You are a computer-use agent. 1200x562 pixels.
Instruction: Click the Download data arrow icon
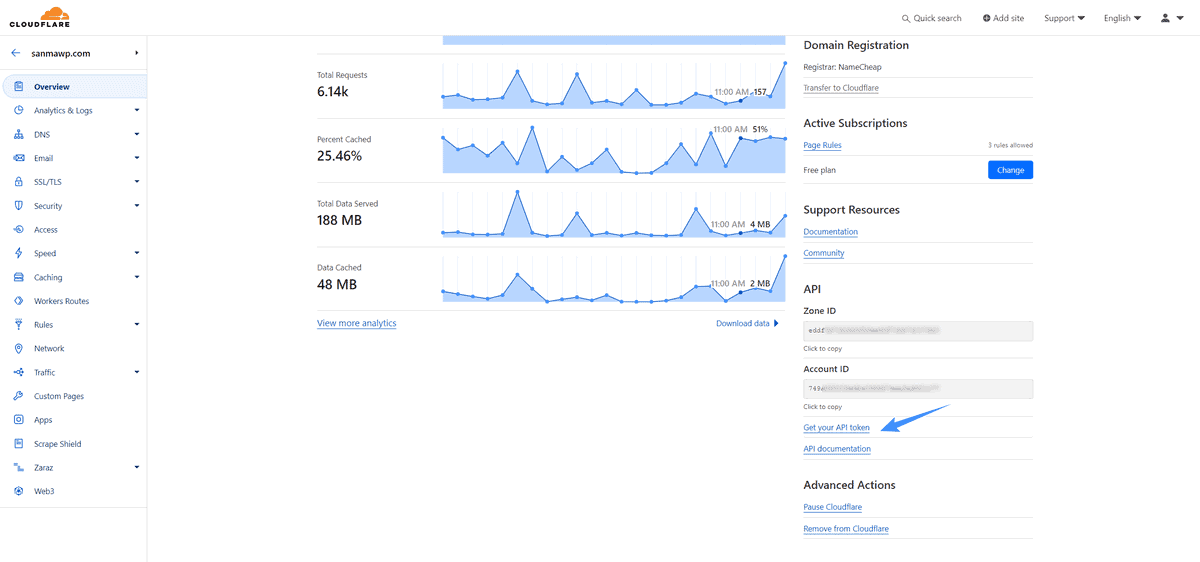coord(776,323)
